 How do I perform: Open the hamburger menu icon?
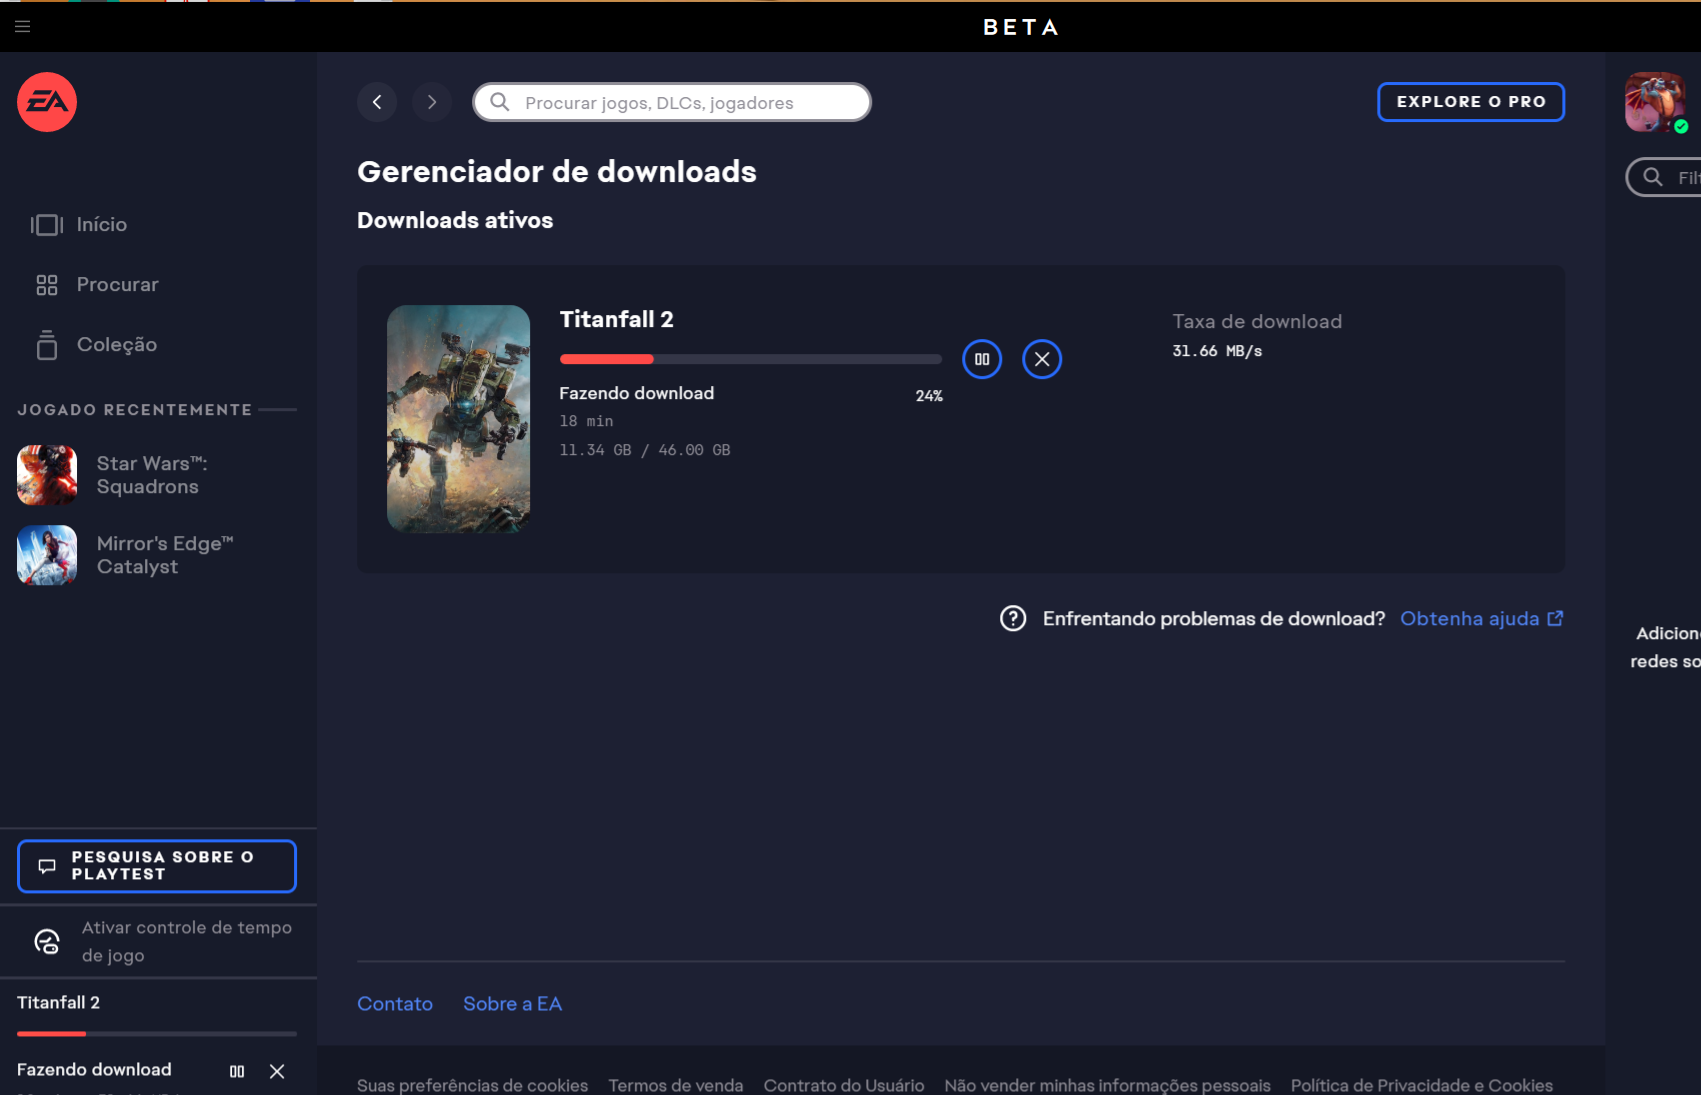22,26
